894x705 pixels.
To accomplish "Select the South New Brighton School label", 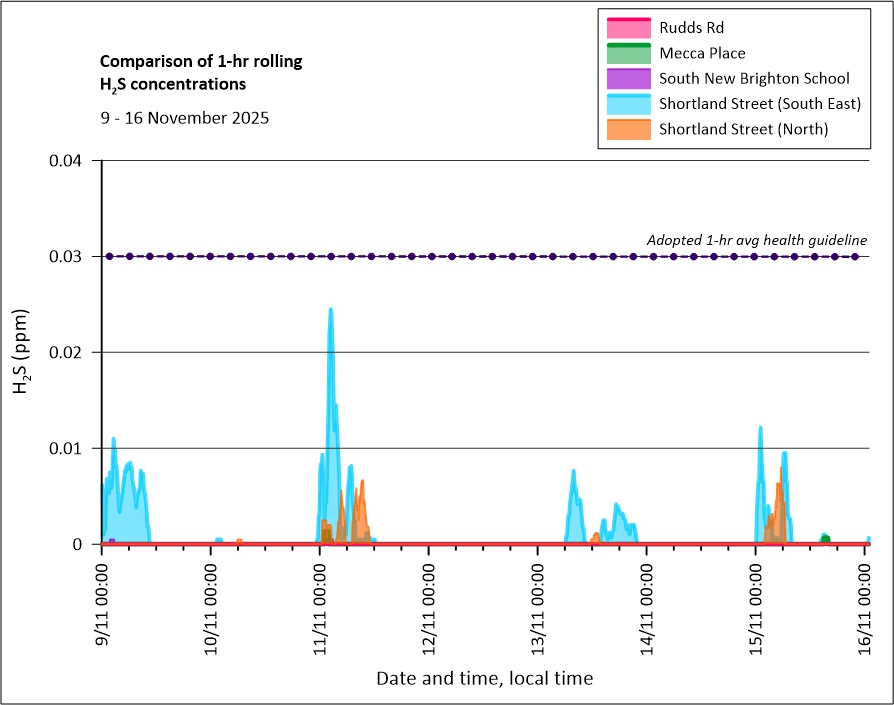I will pos(754,78).
